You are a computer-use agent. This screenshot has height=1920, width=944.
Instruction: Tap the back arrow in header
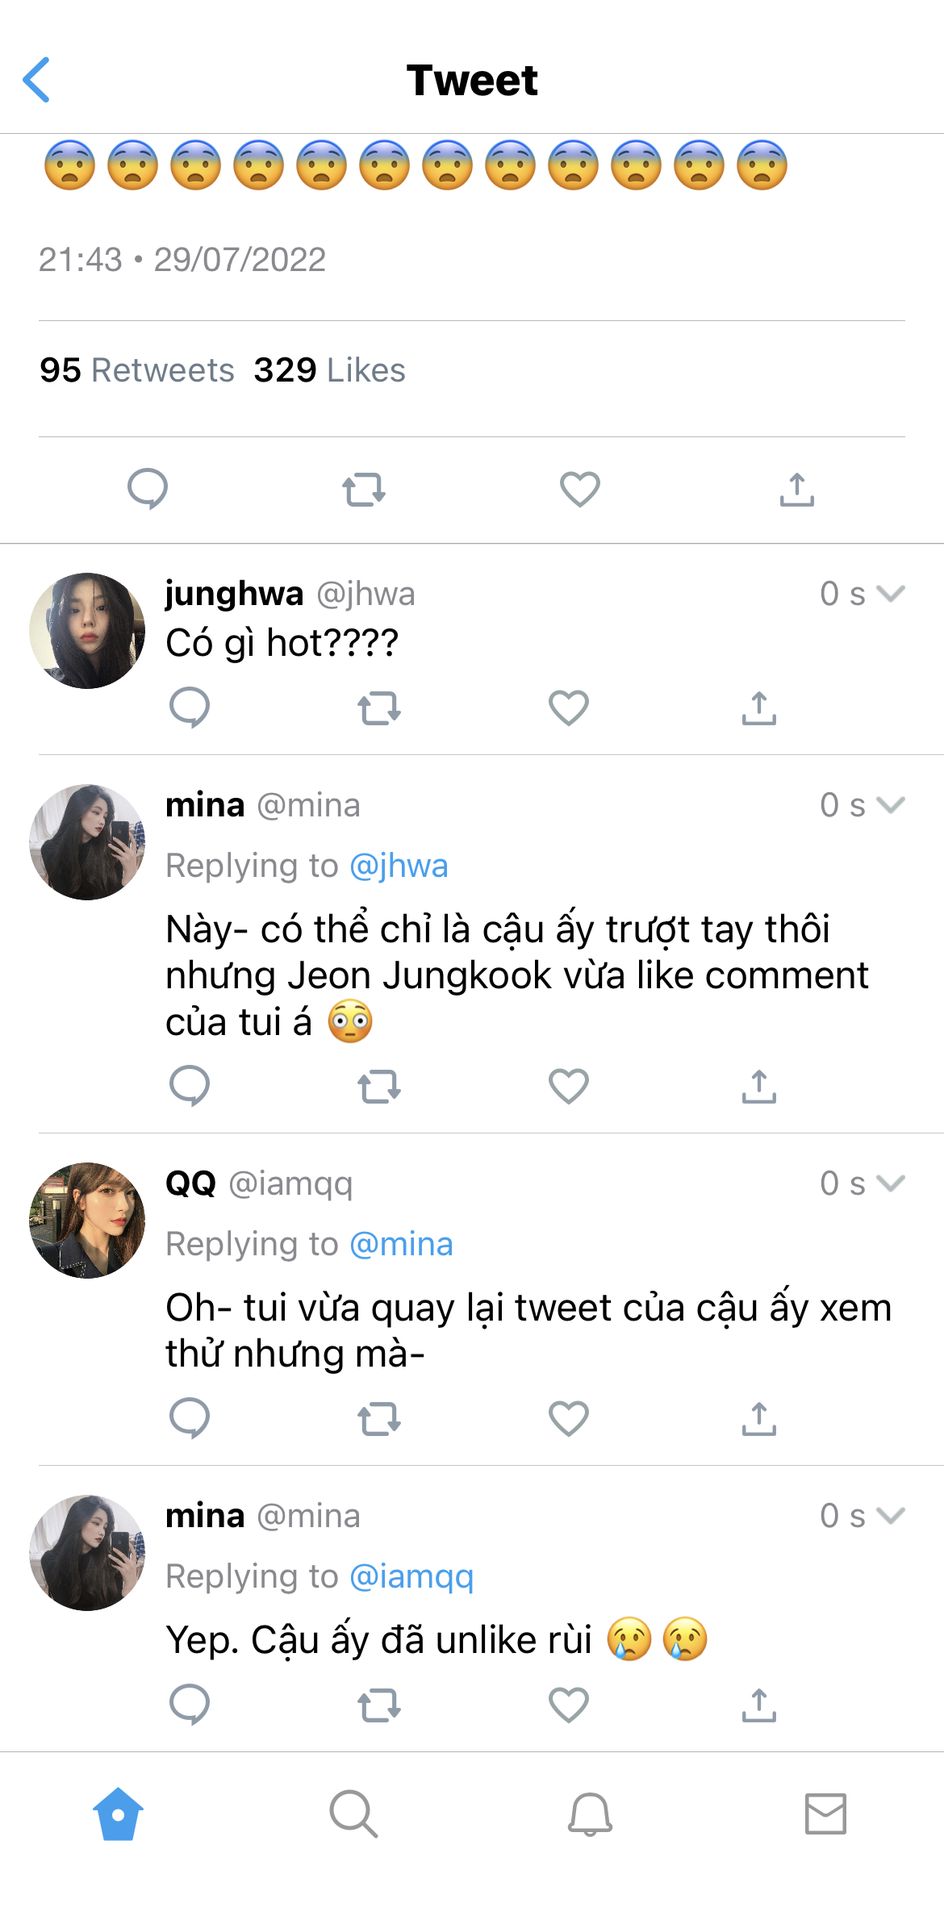click(x=37, y=80)
